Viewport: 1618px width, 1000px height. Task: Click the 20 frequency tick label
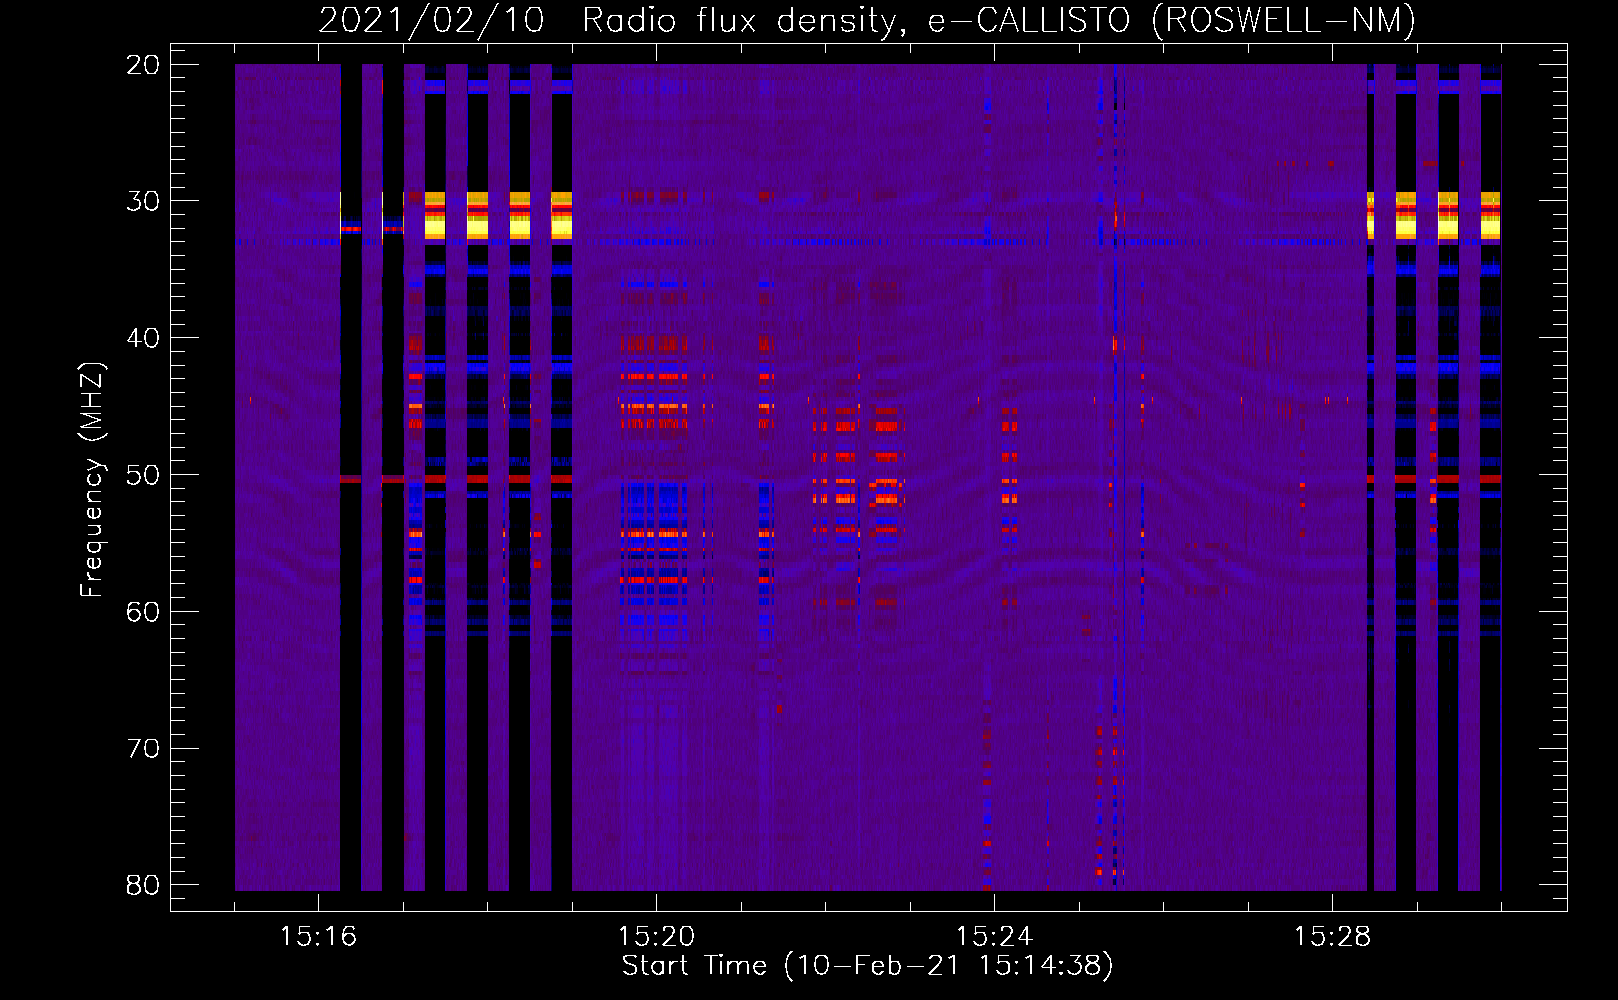143,65
